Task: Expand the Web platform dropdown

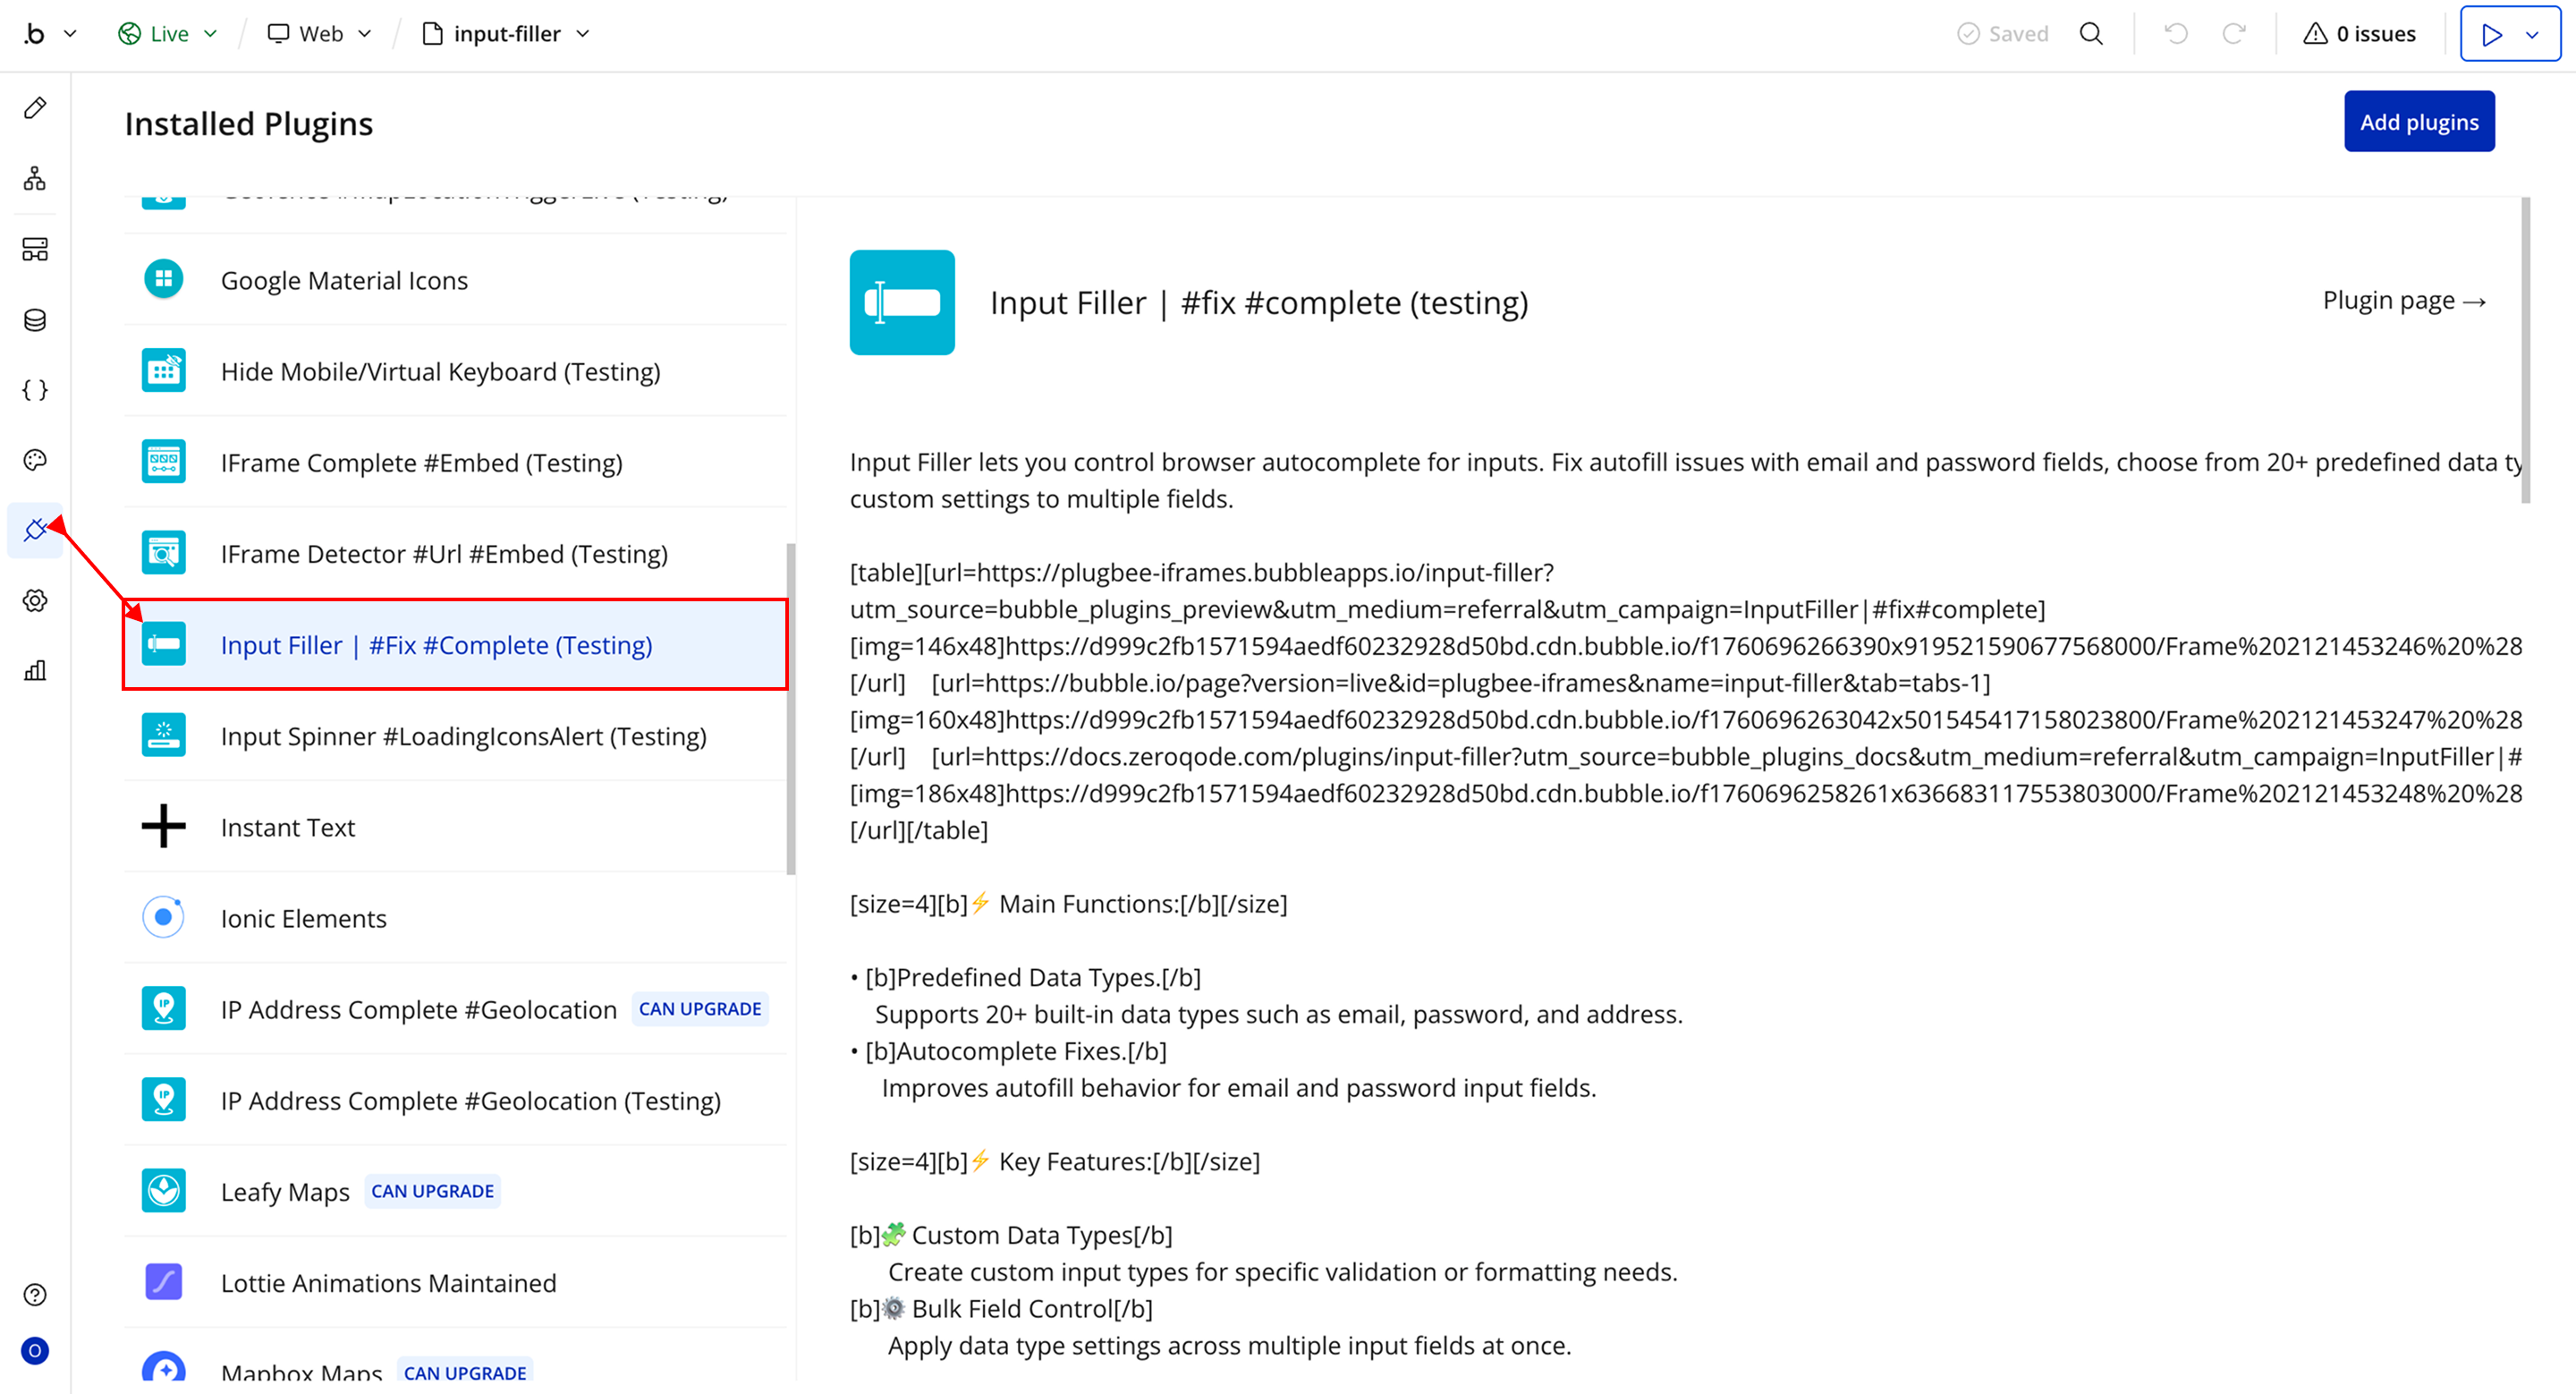Action: 320,34
